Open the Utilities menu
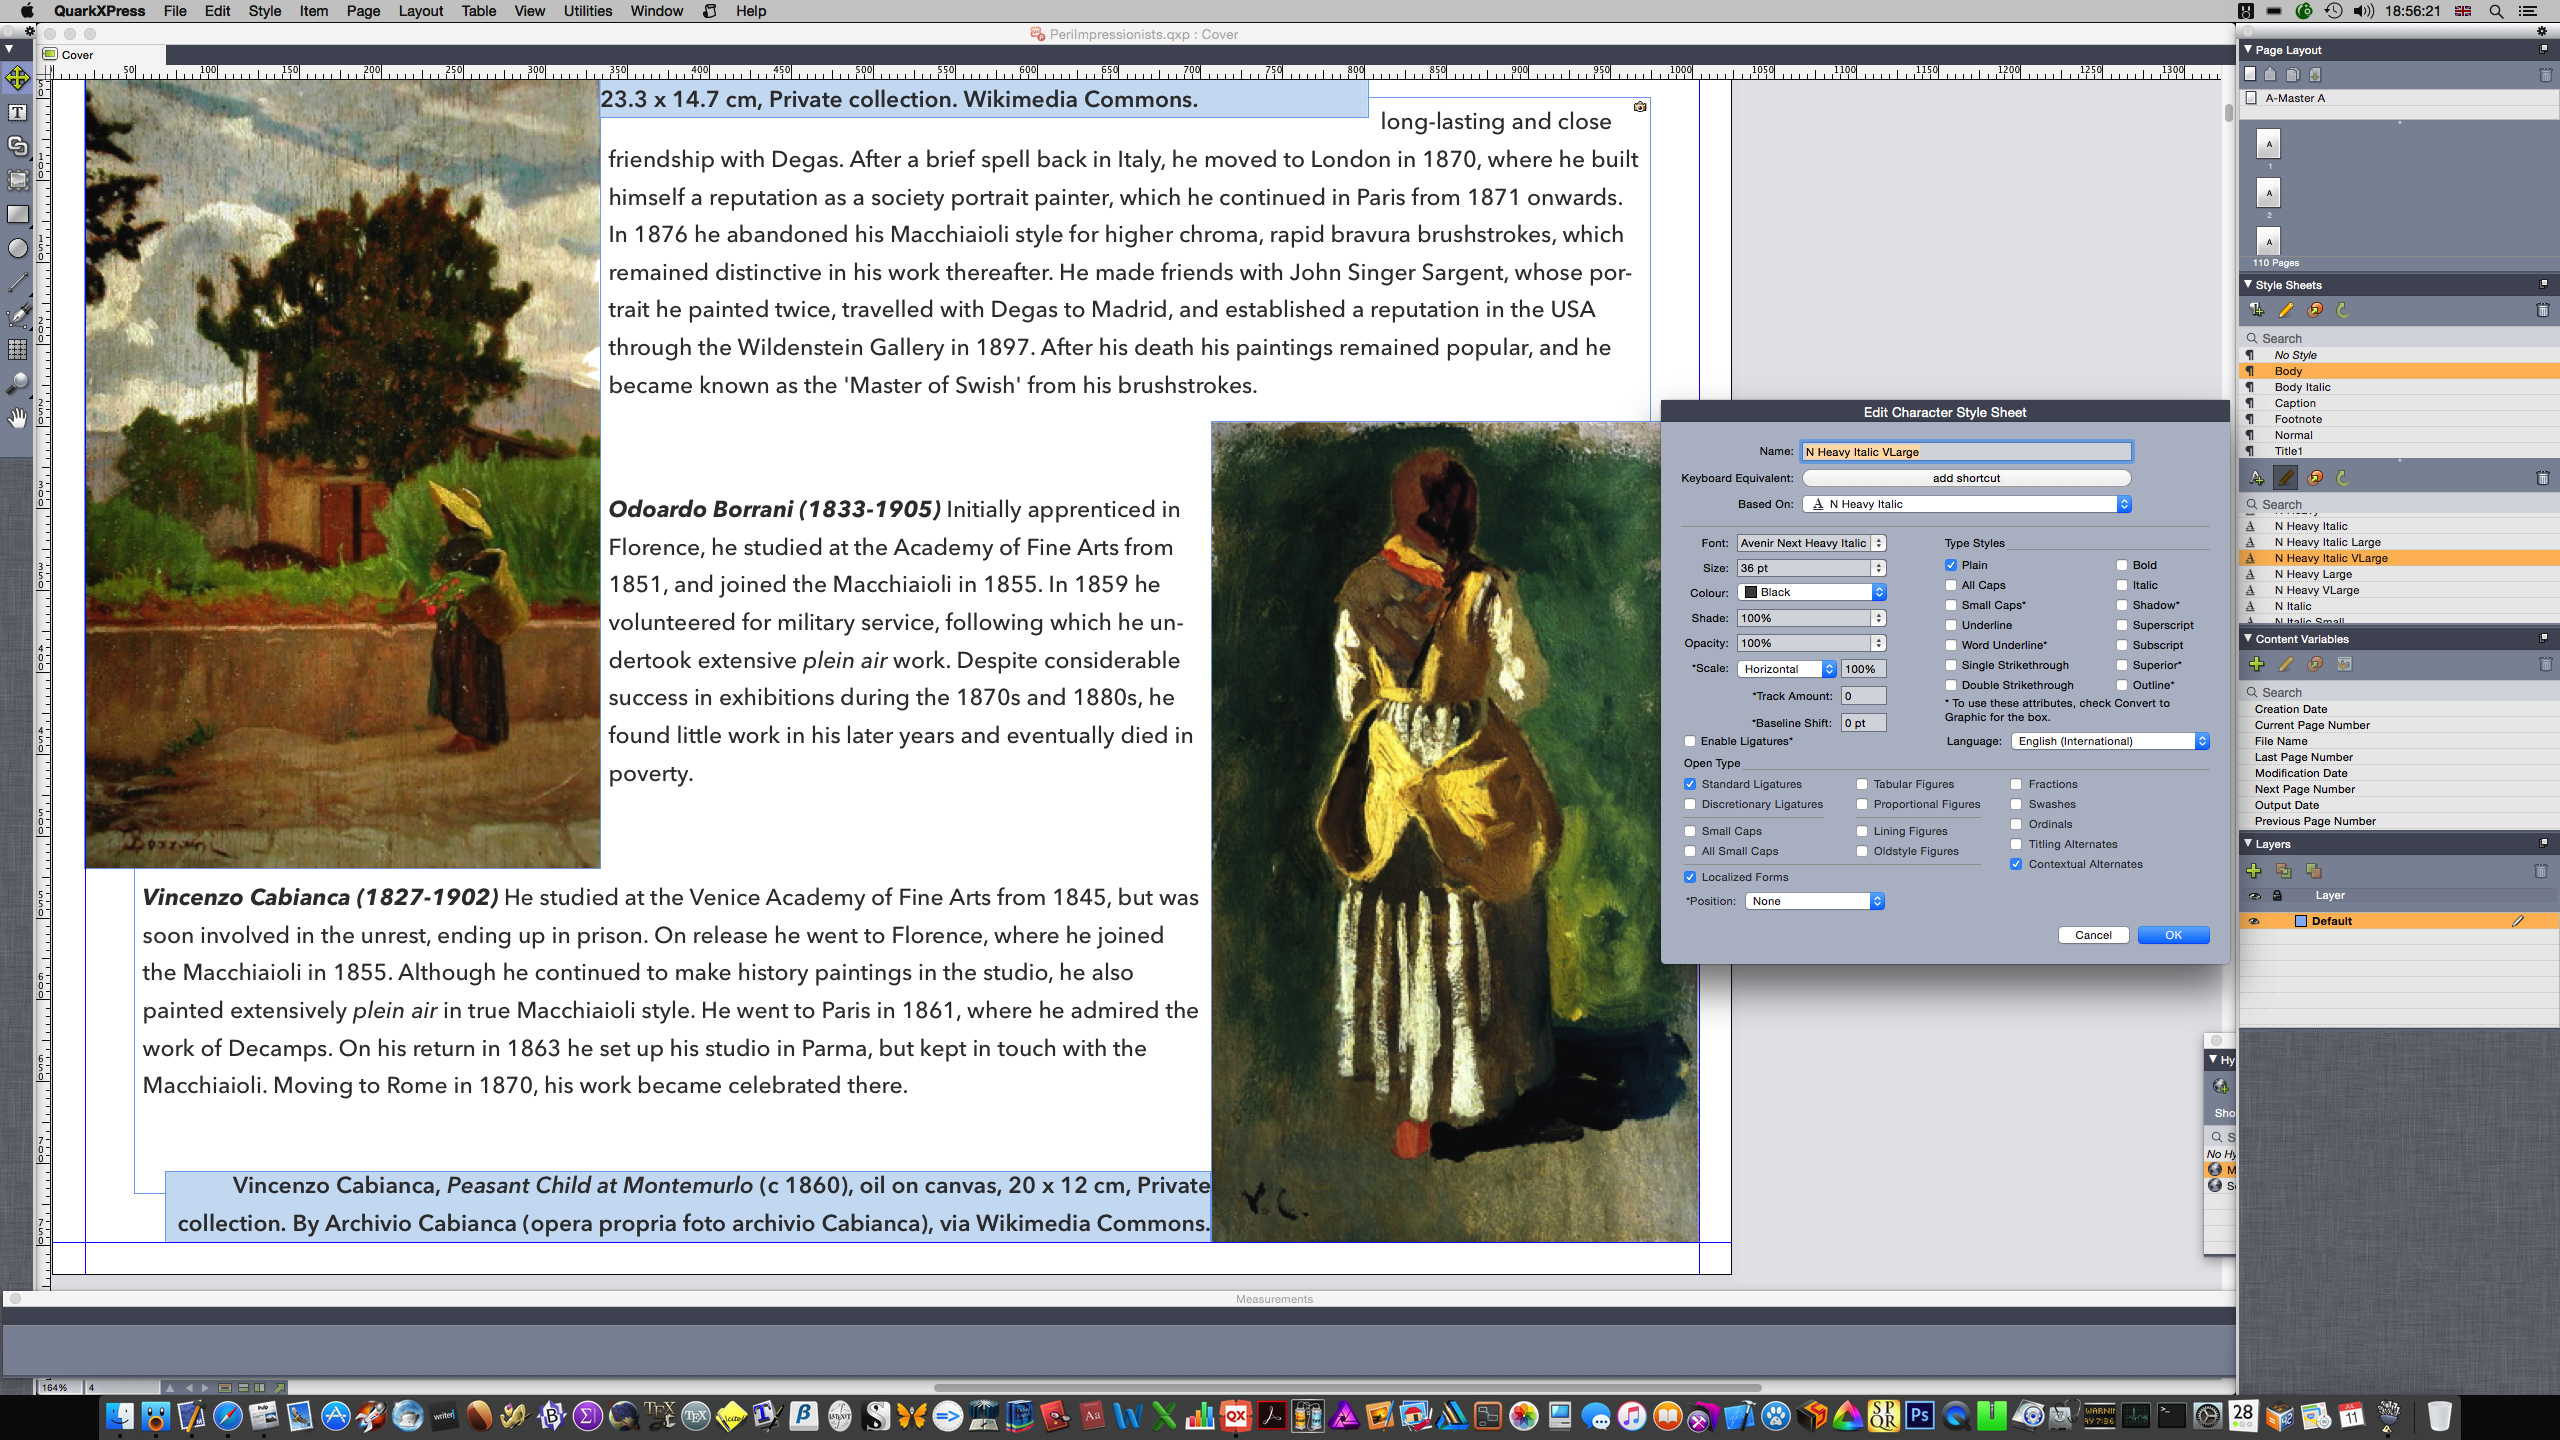The height and width of the screenshot is (1440, 2560). tap(587, 11)
